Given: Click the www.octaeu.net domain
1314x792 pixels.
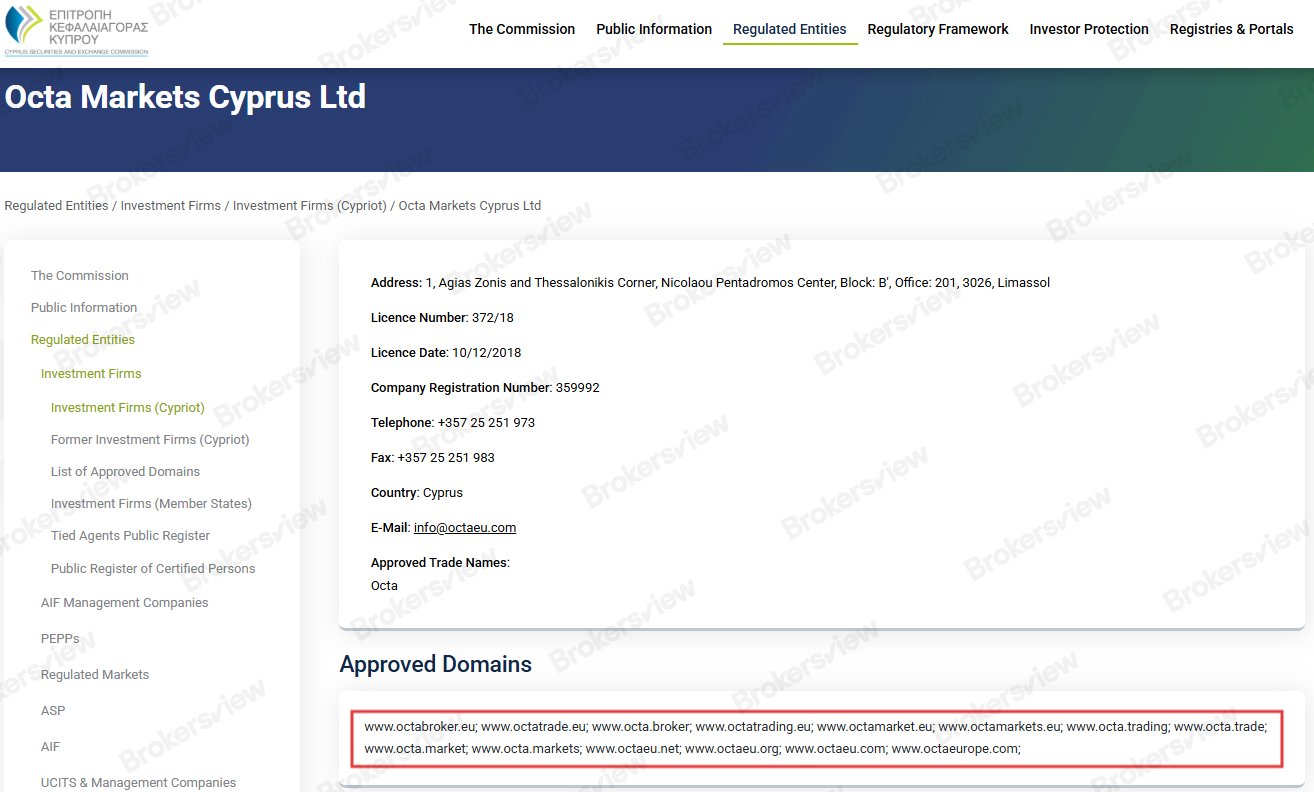Looking at the screenshot, I should pyautogui.click(x=634, y=749).
